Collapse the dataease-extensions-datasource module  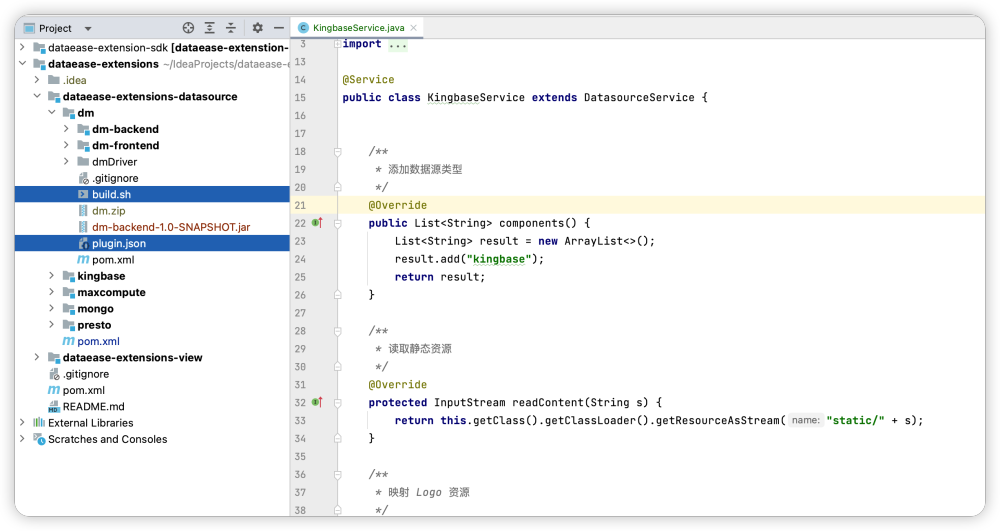pos(37,96)
